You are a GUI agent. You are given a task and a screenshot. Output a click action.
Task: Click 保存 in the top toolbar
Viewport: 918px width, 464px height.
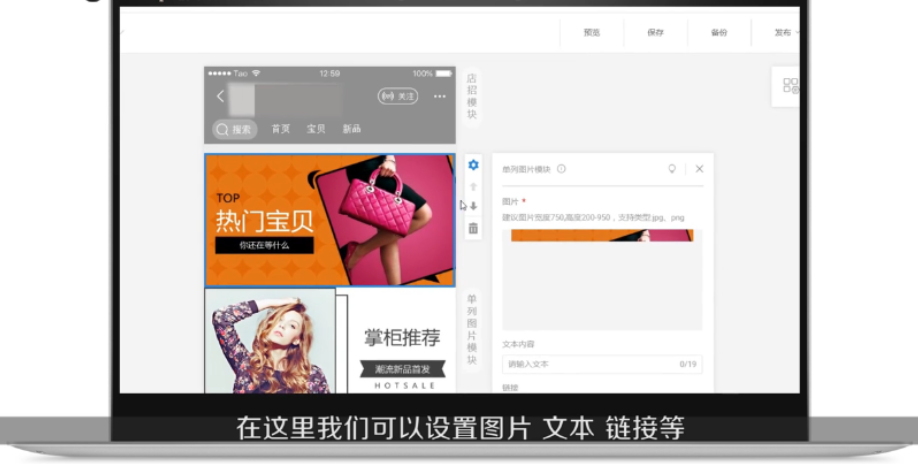[656, 33]
